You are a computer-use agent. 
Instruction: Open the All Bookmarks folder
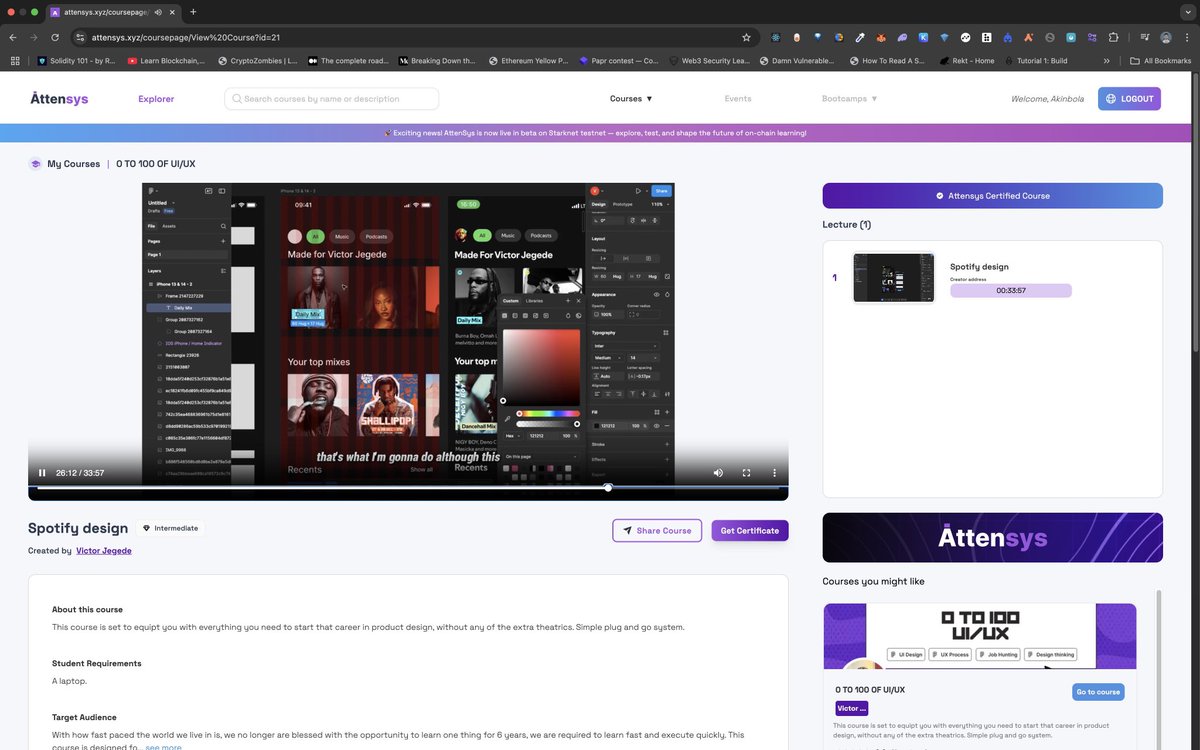tap(1161, 61)
